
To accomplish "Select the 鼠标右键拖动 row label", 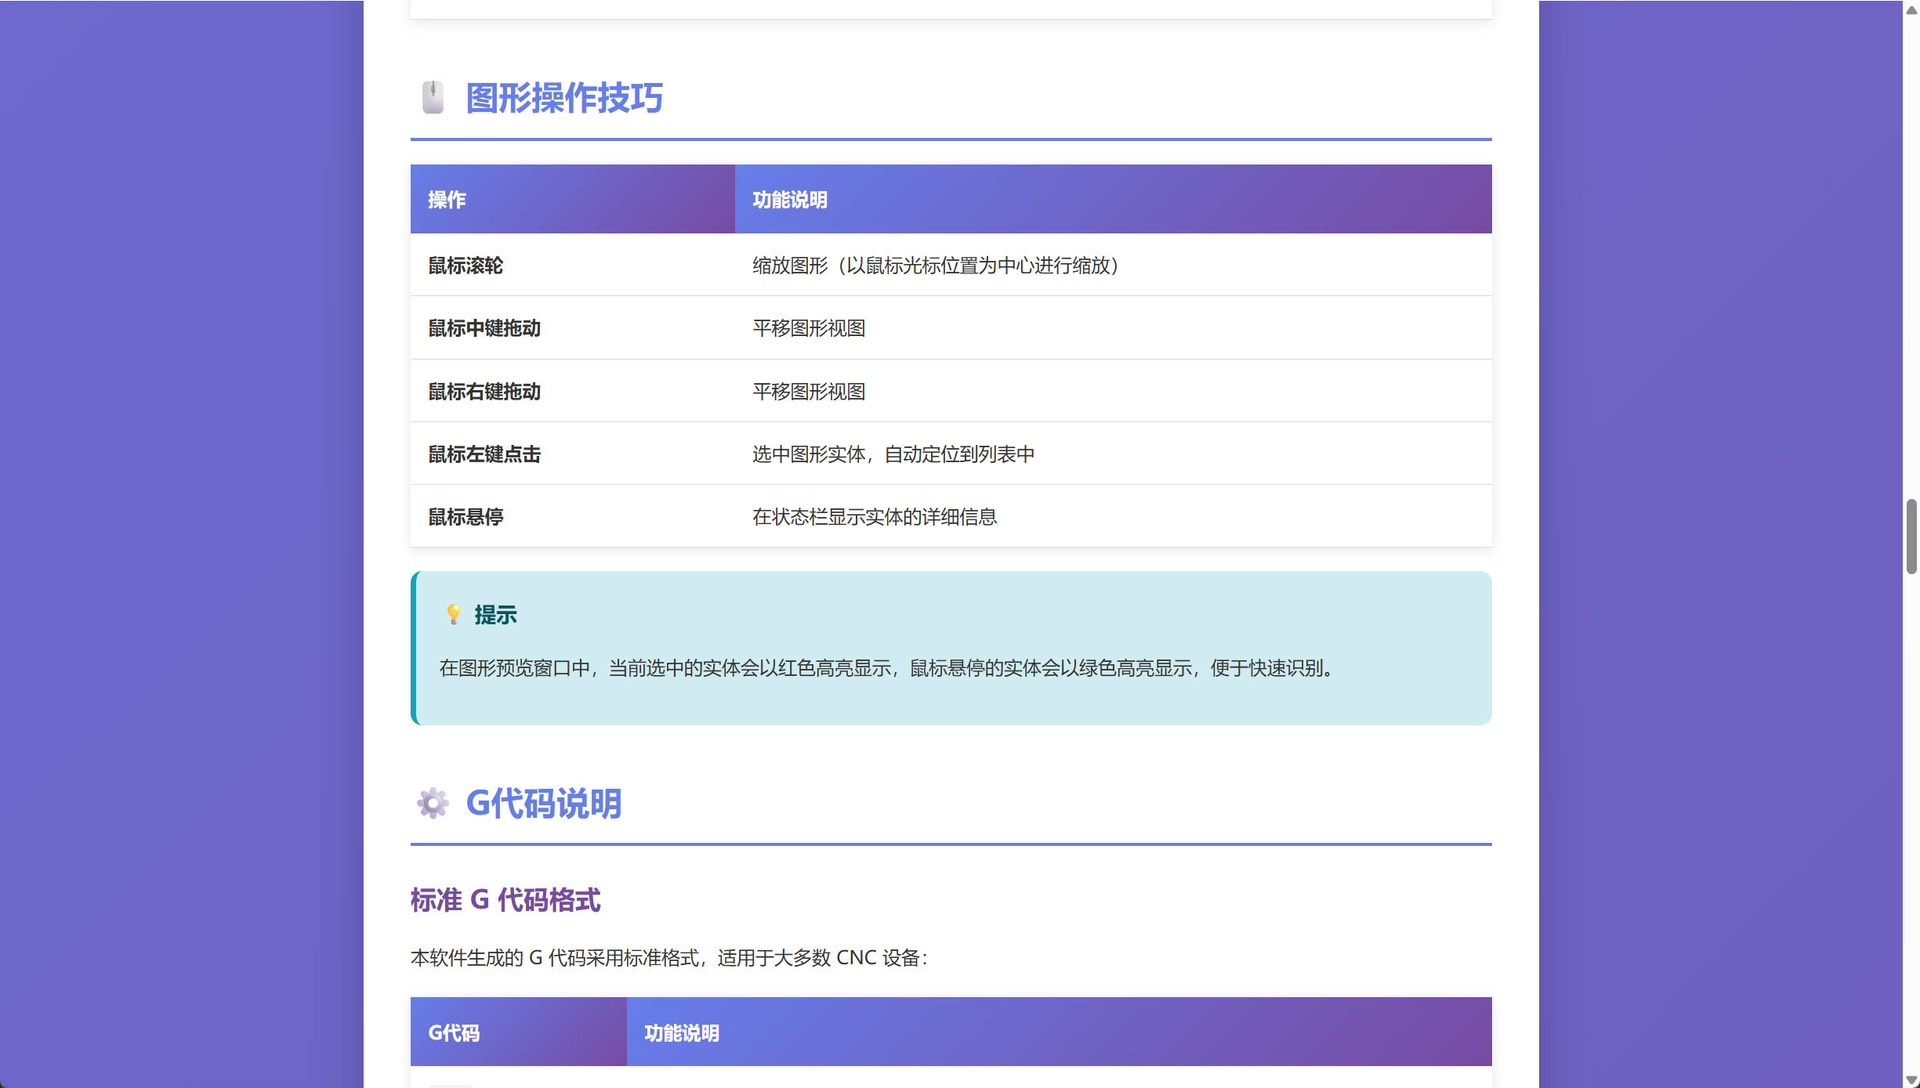I will (484, 392).
